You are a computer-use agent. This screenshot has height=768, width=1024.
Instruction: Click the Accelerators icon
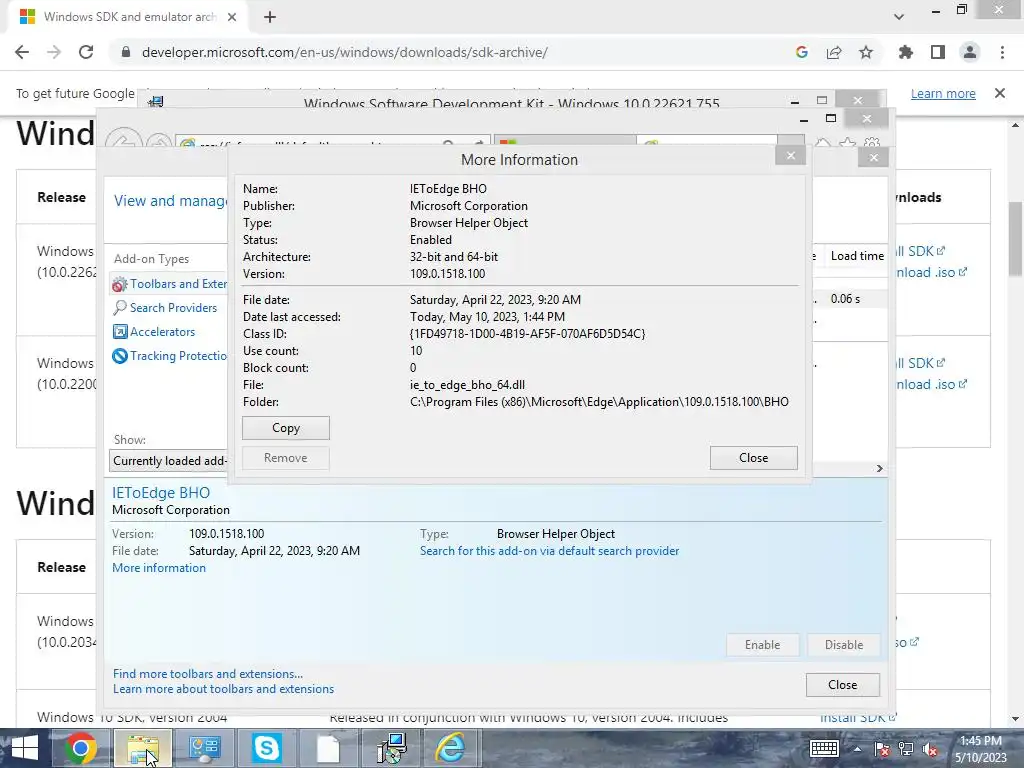pyautogui.click(x=120, y=332)
